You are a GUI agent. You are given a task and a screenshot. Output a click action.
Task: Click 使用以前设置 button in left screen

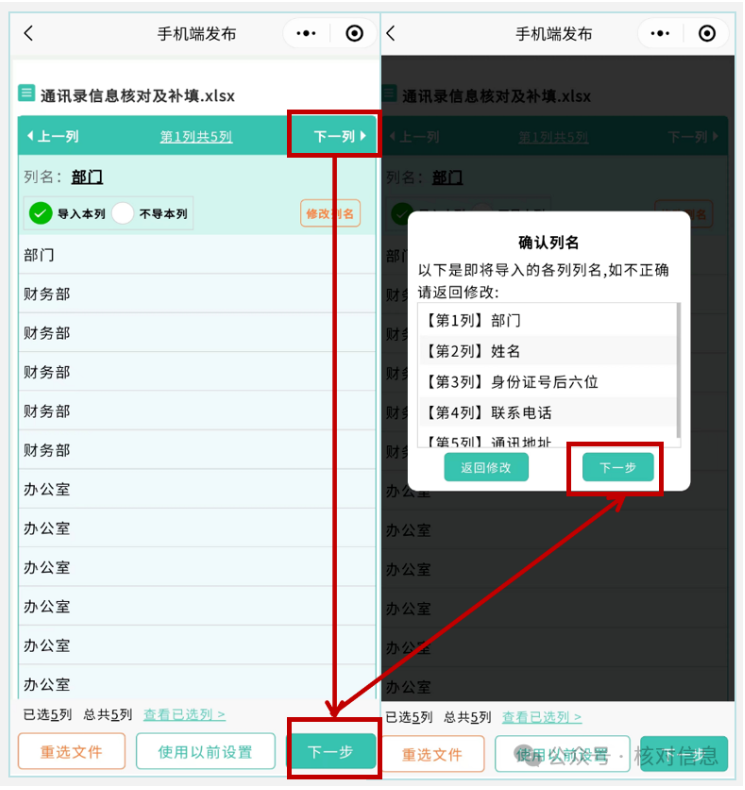(x=206, y=751)
